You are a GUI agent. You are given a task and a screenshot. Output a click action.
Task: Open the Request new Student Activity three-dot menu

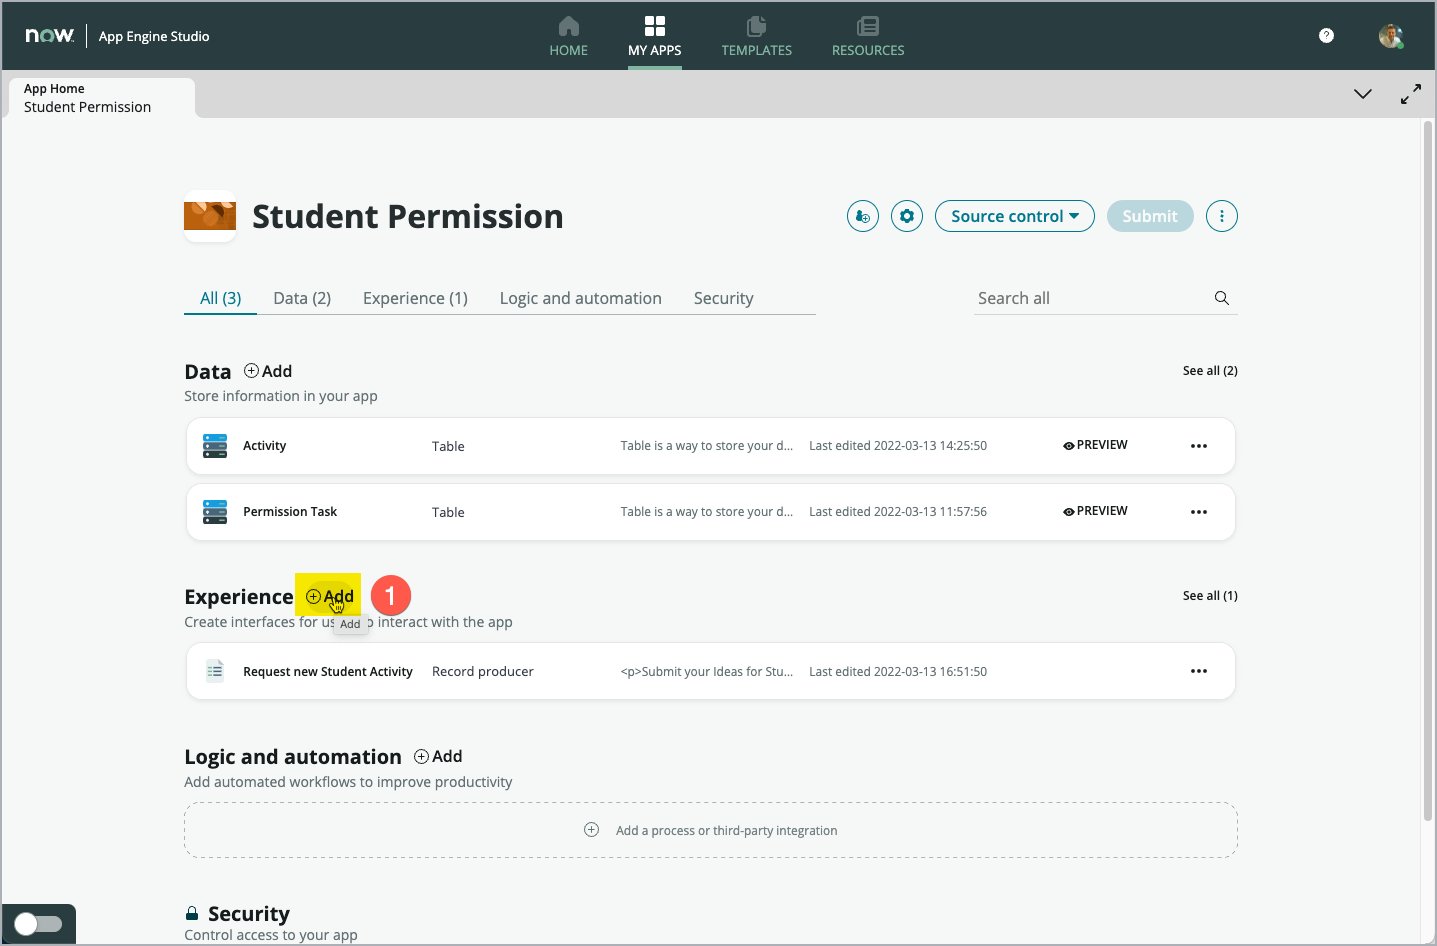click(x=1199, y=671)
